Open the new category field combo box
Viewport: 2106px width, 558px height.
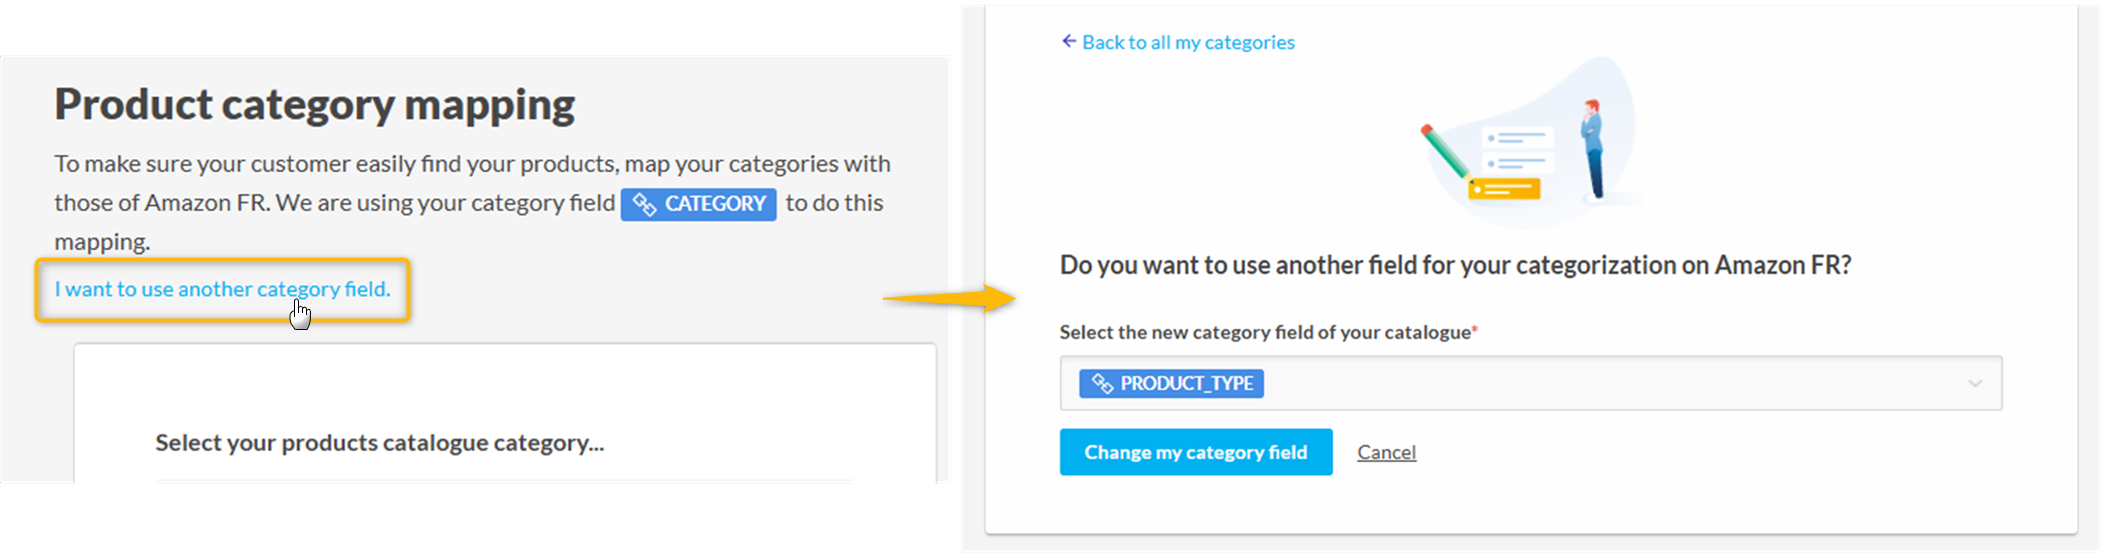pos(1600,383)
